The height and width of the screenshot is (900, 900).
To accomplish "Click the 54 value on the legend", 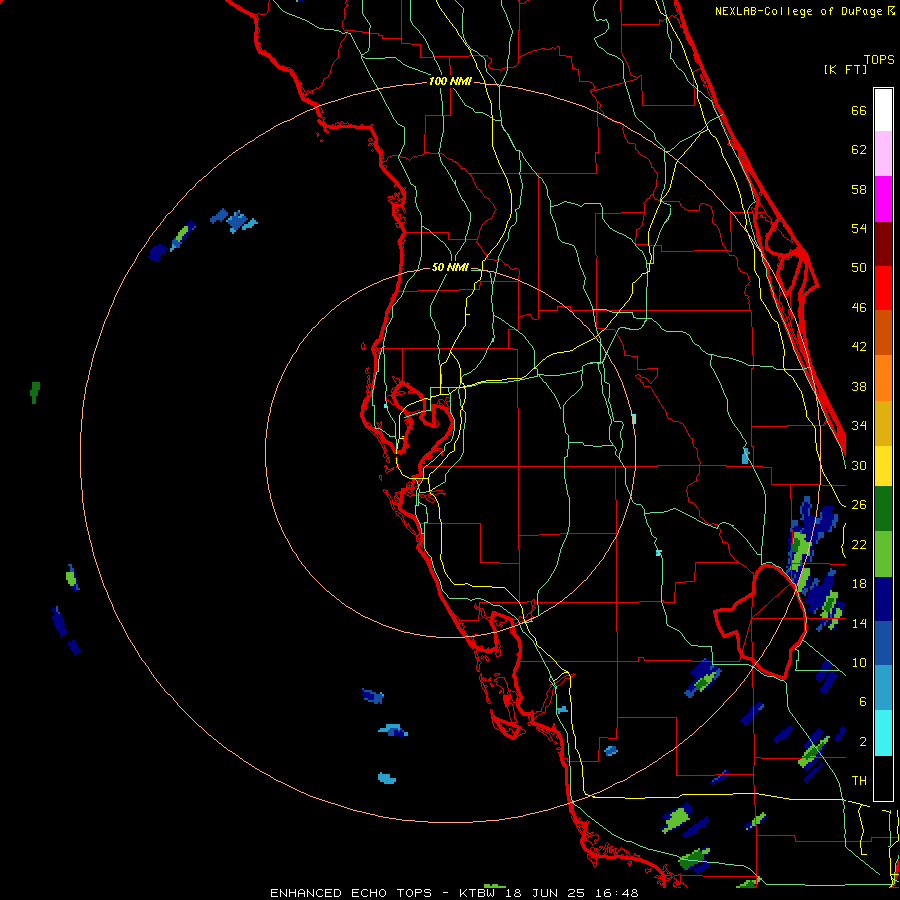I will (x=859, y=228).
